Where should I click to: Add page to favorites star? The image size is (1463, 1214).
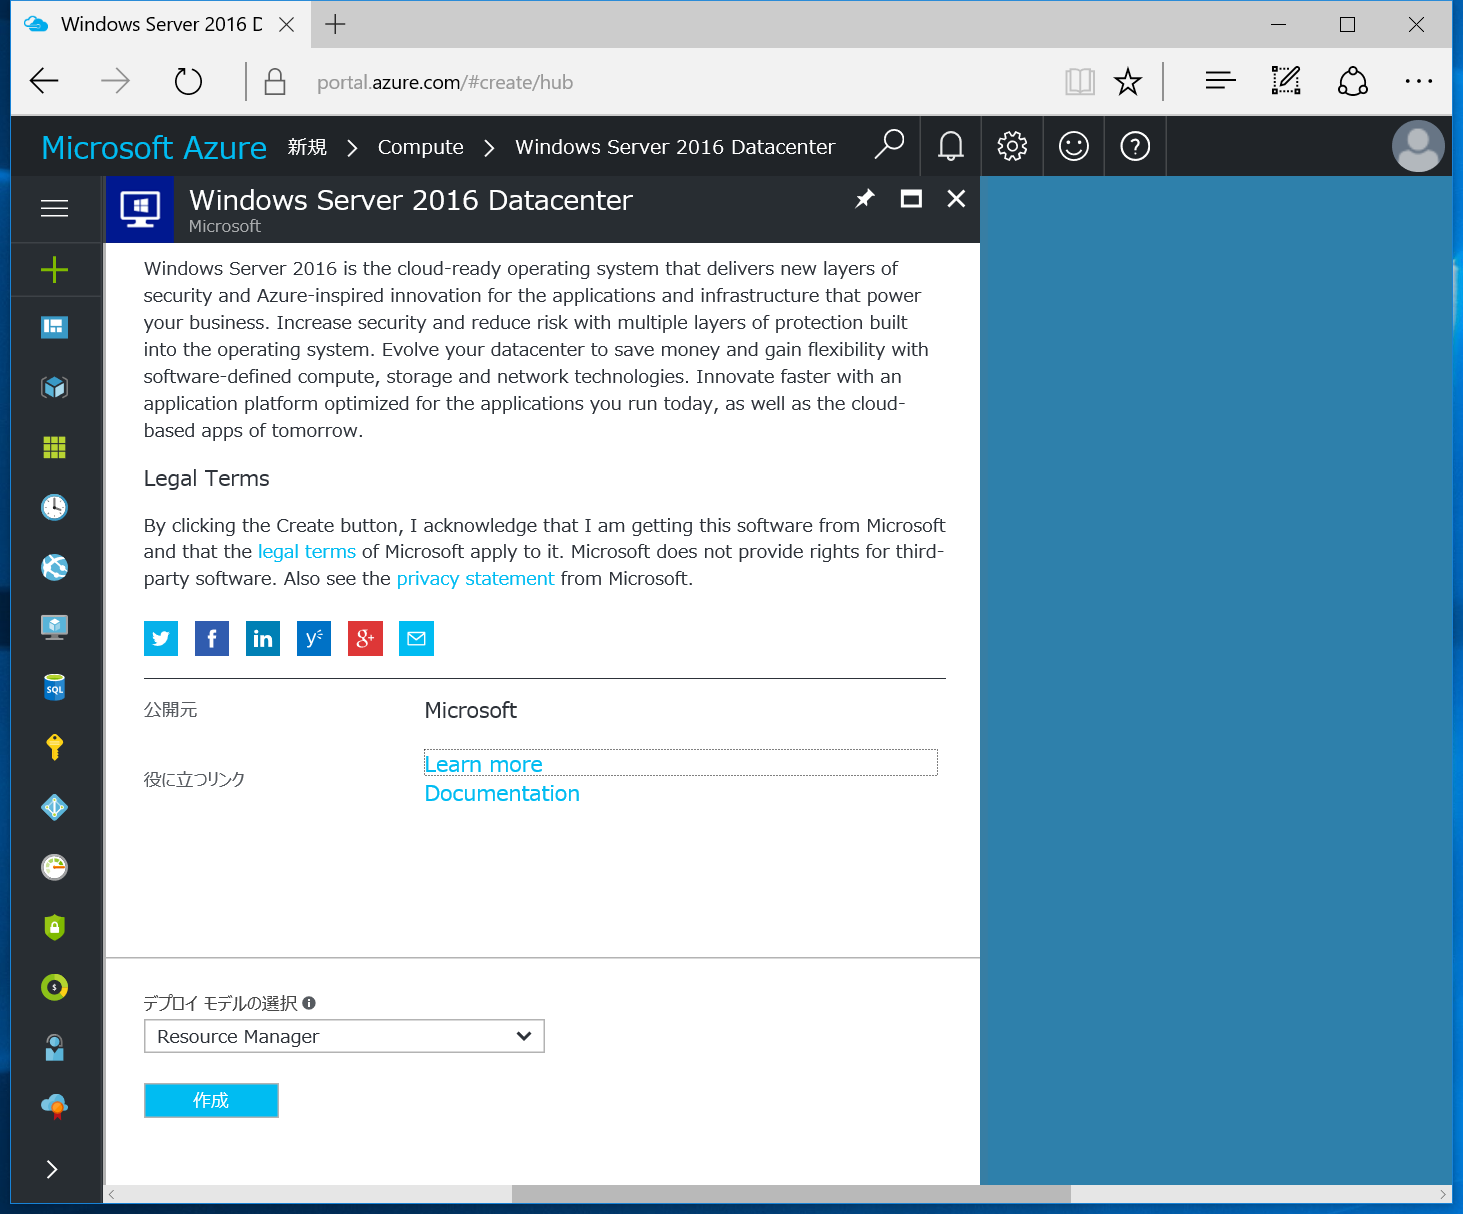click(x=1128, y=81)
